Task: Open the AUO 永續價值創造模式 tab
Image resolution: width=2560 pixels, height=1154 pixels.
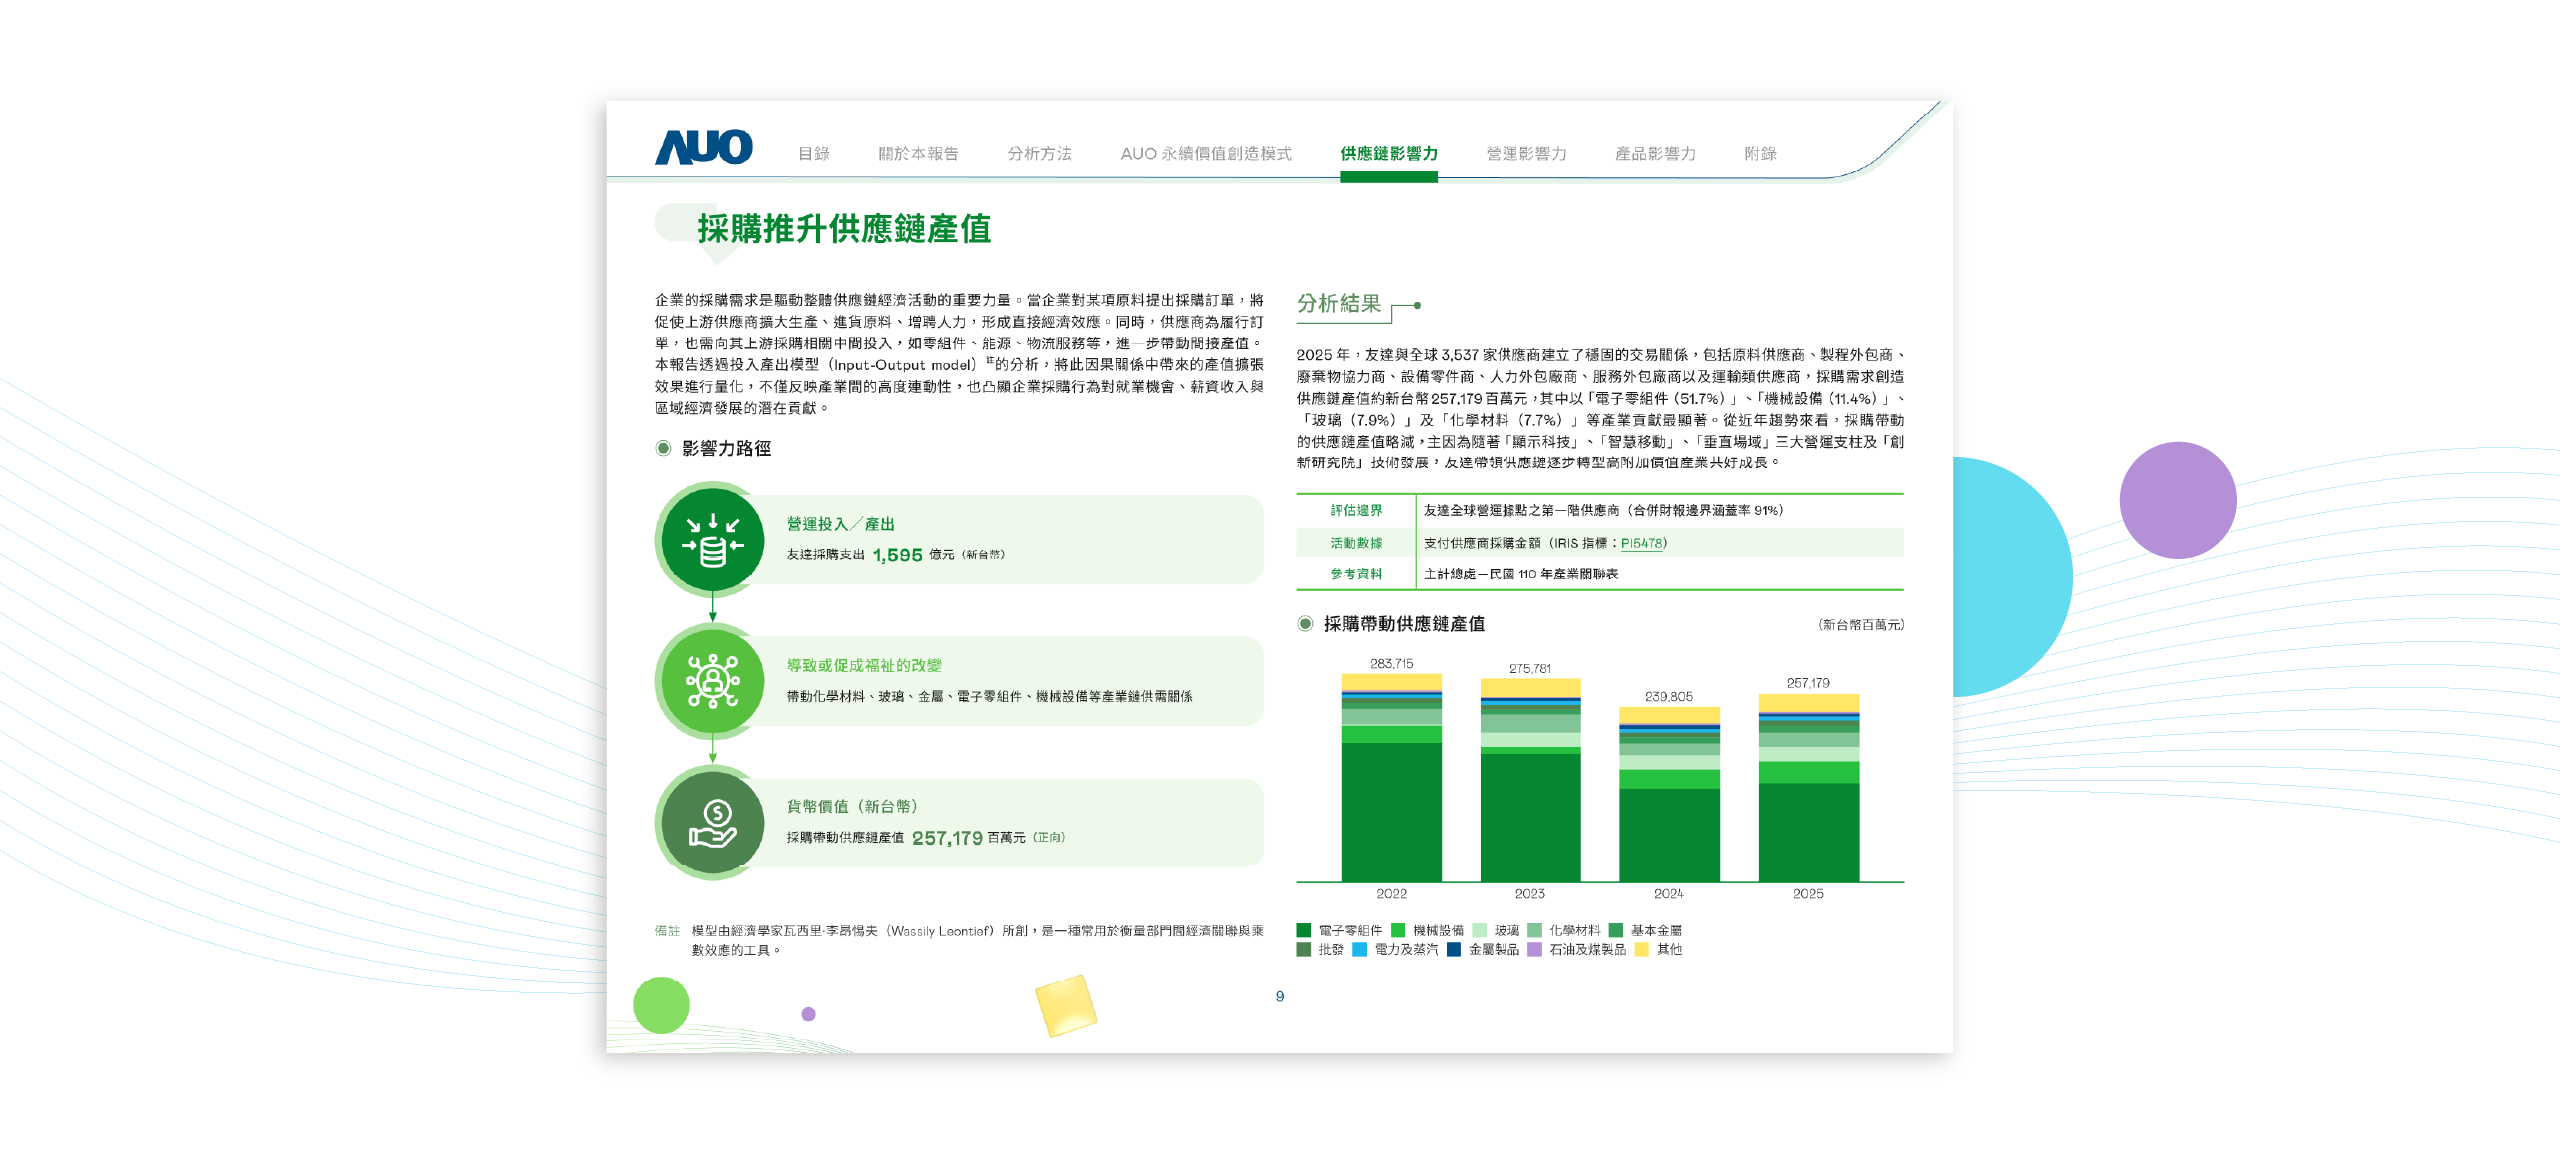Action: click(x=1206, y=154)
